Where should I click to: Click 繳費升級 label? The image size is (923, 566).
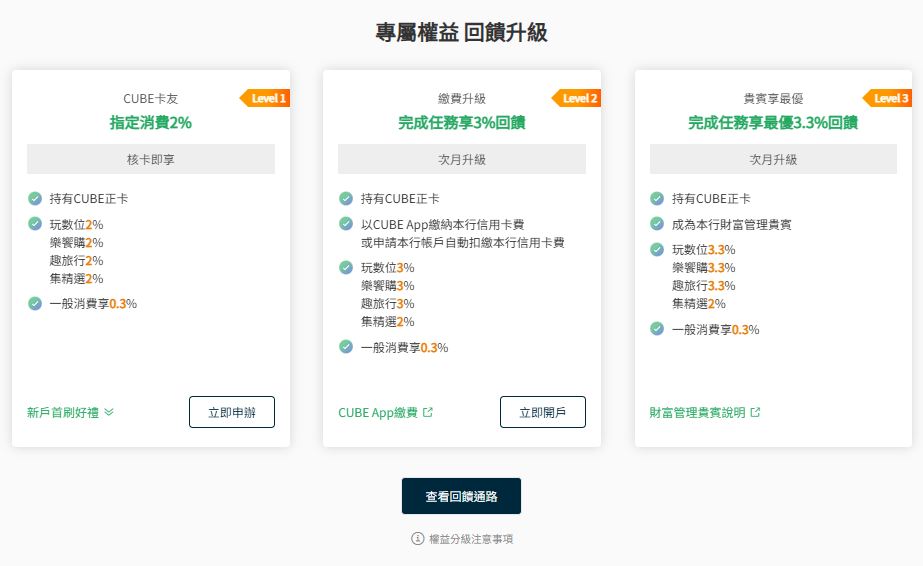pos(462,98)
